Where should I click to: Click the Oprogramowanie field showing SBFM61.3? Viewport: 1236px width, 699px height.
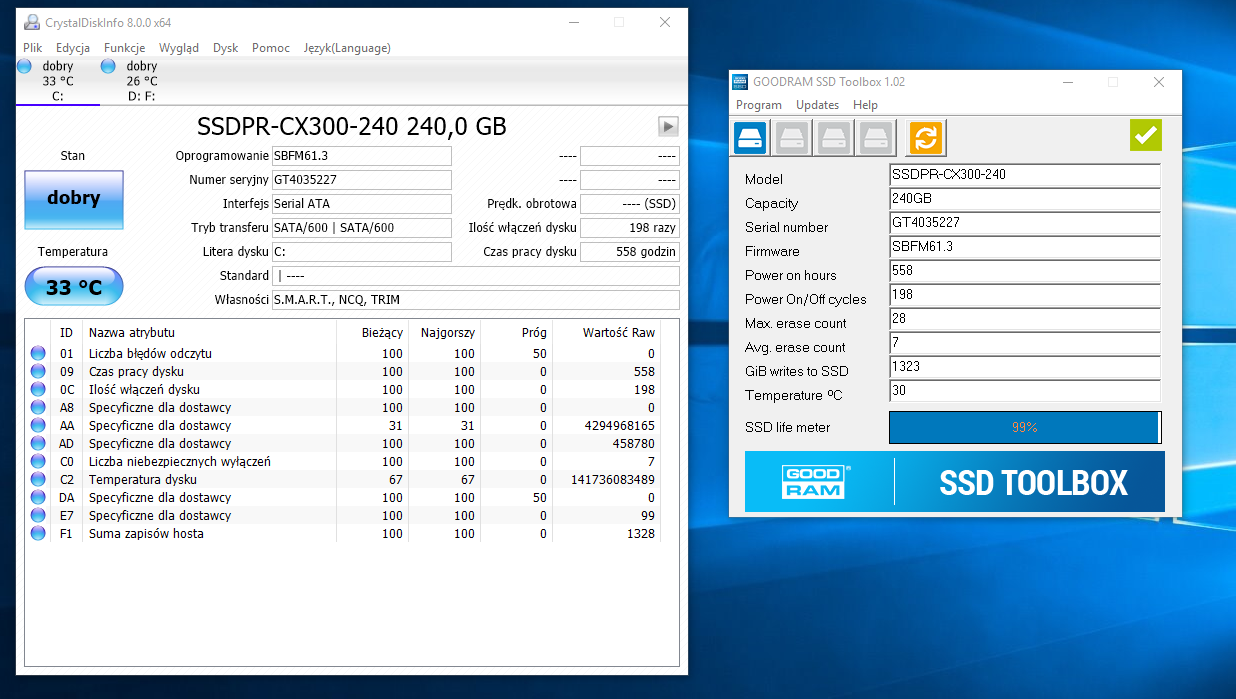361,156
